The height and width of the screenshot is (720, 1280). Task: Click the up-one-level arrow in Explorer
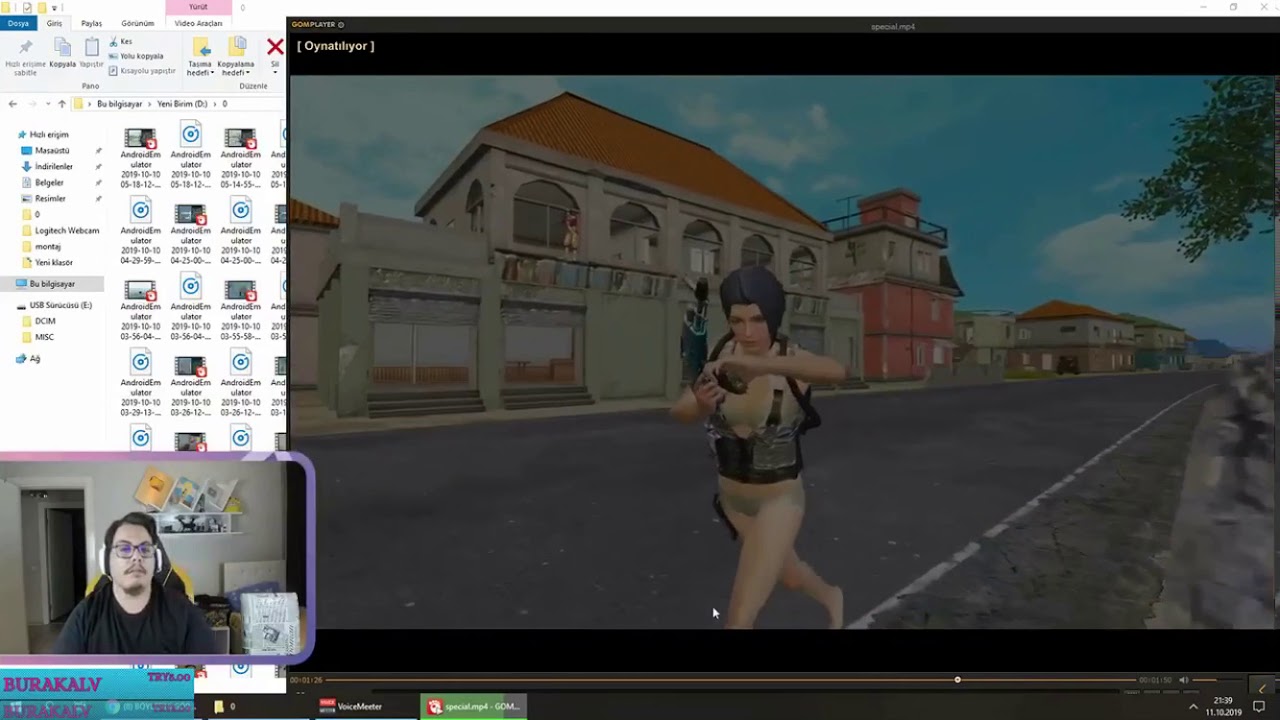(x=61, y=104)
